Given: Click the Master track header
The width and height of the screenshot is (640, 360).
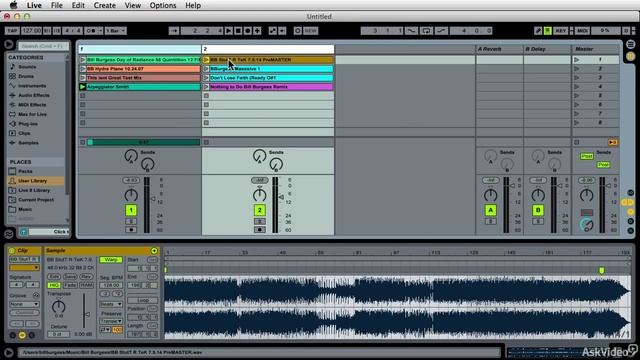Looking at the screenshot, I should pyautogui.click(x=596, y=49).
